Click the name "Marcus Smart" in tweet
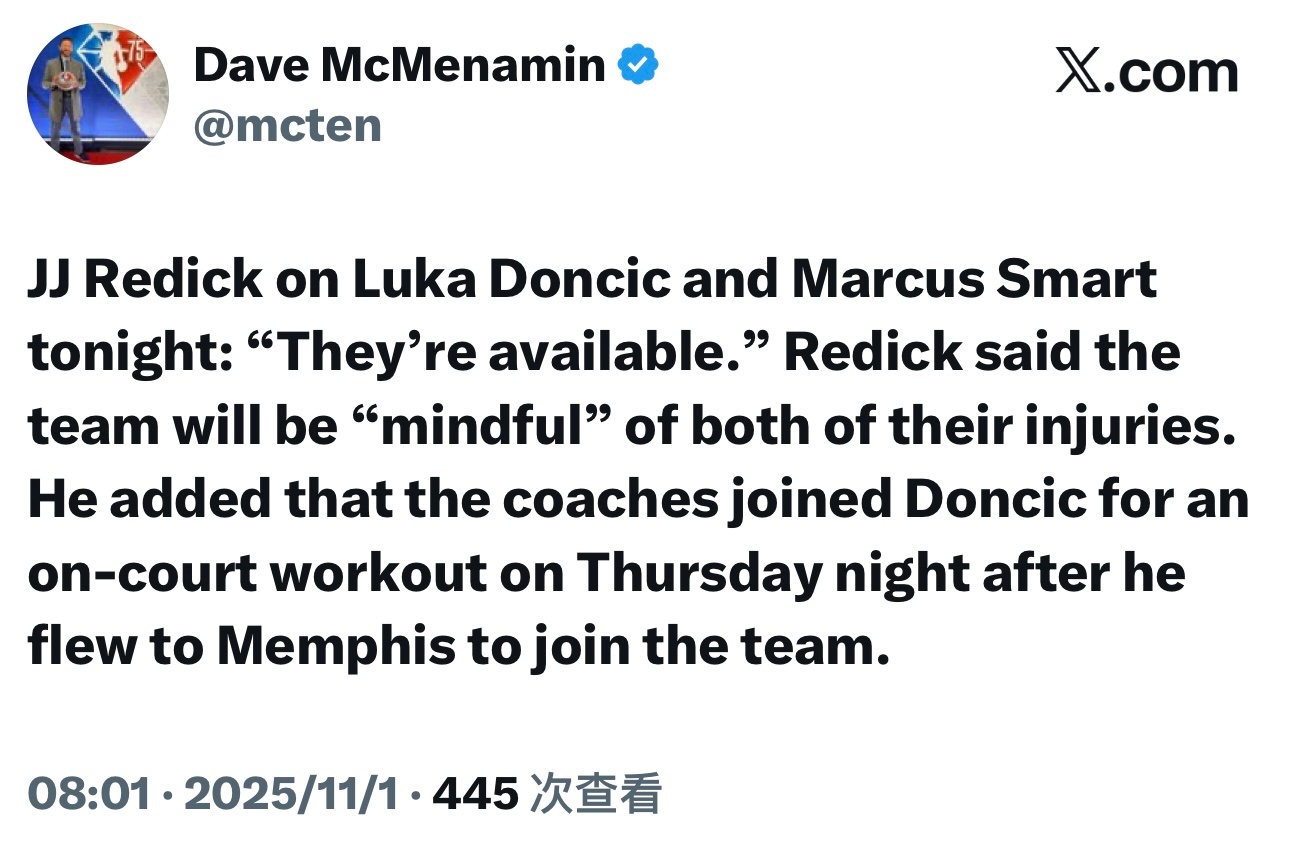Viewport: 1290px width, 844px height. pyautogui.click(x=974, y=279)
